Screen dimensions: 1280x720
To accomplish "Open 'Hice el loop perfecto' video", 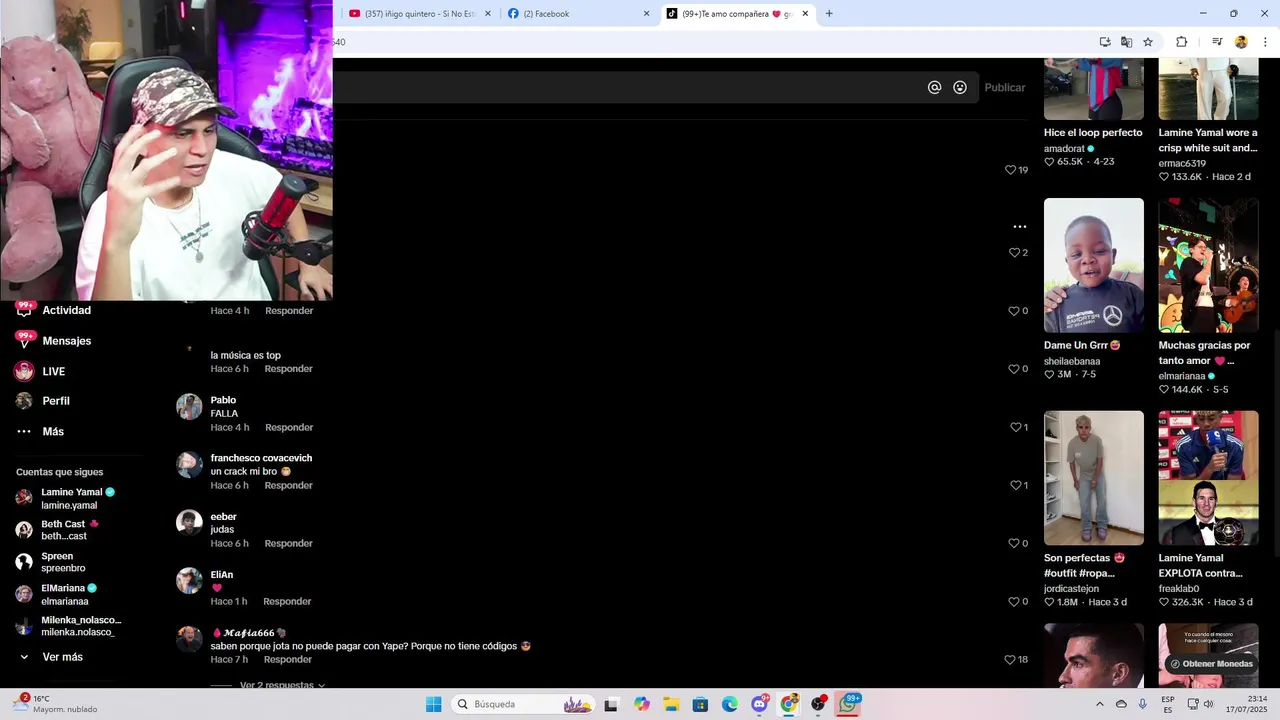I will pos(1093,89).
